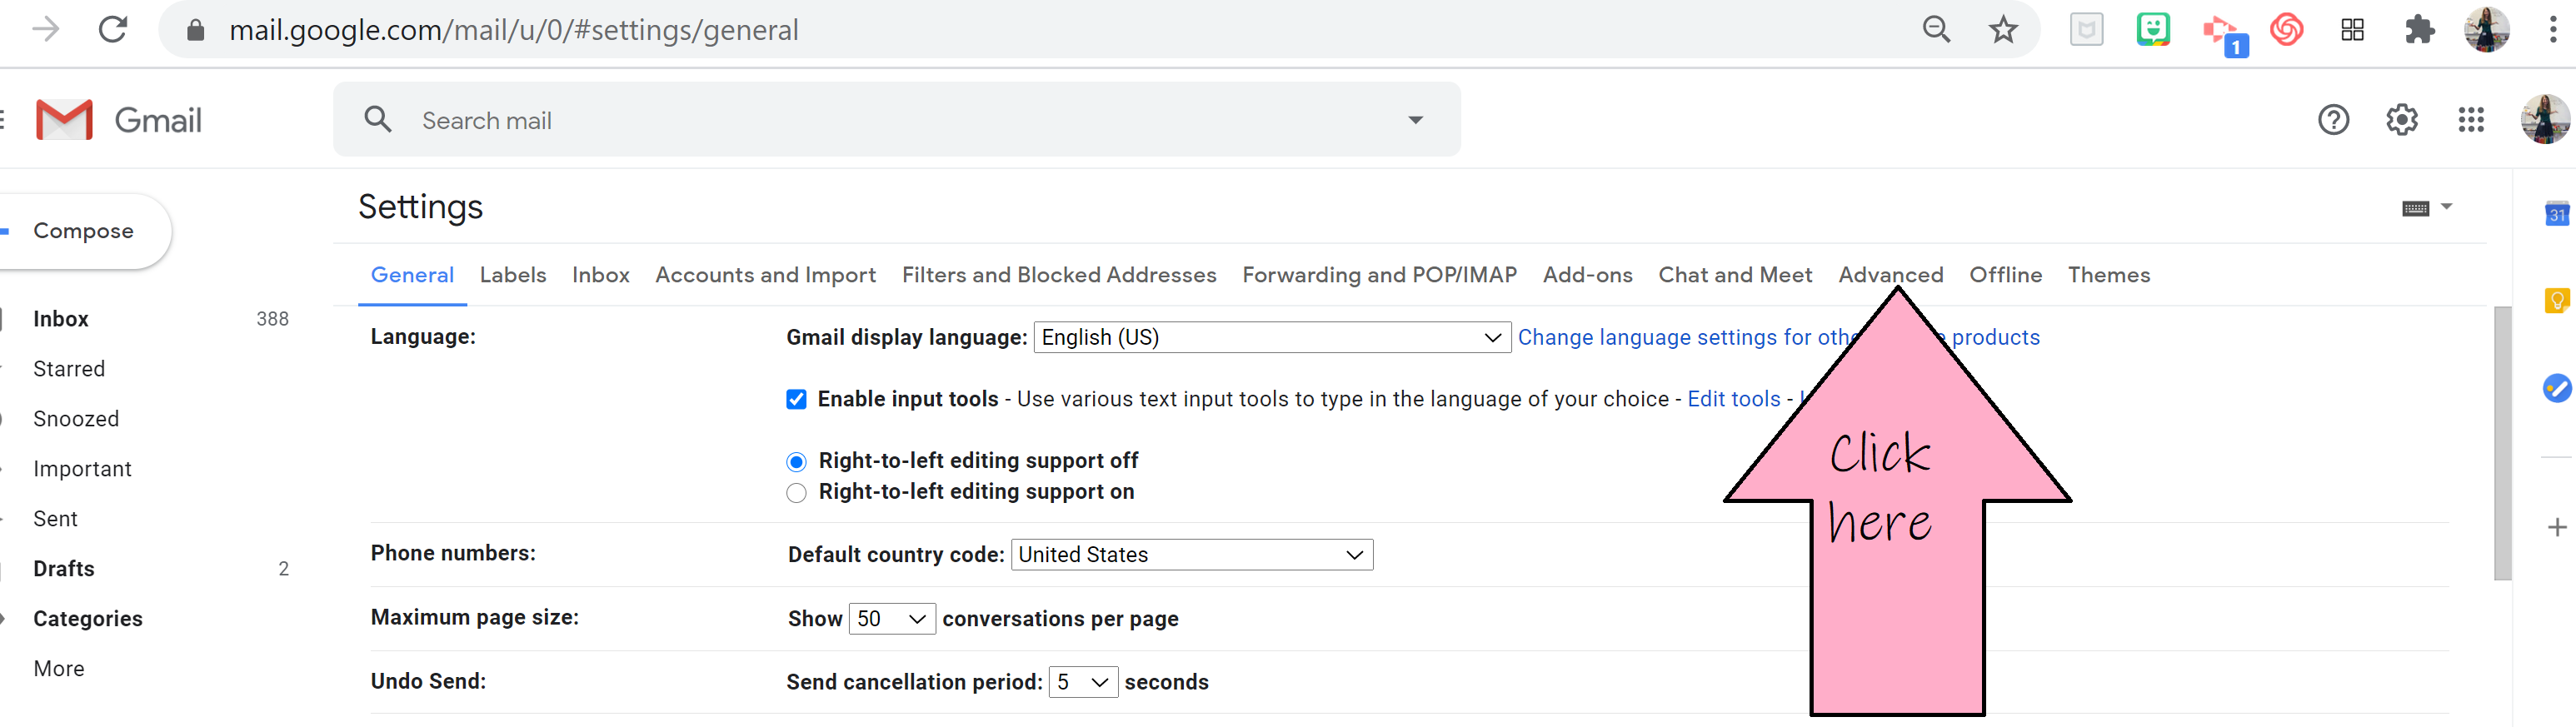Expand conversations per page dropdown
Screen dimensions: 2576x727
pos(891,619)
